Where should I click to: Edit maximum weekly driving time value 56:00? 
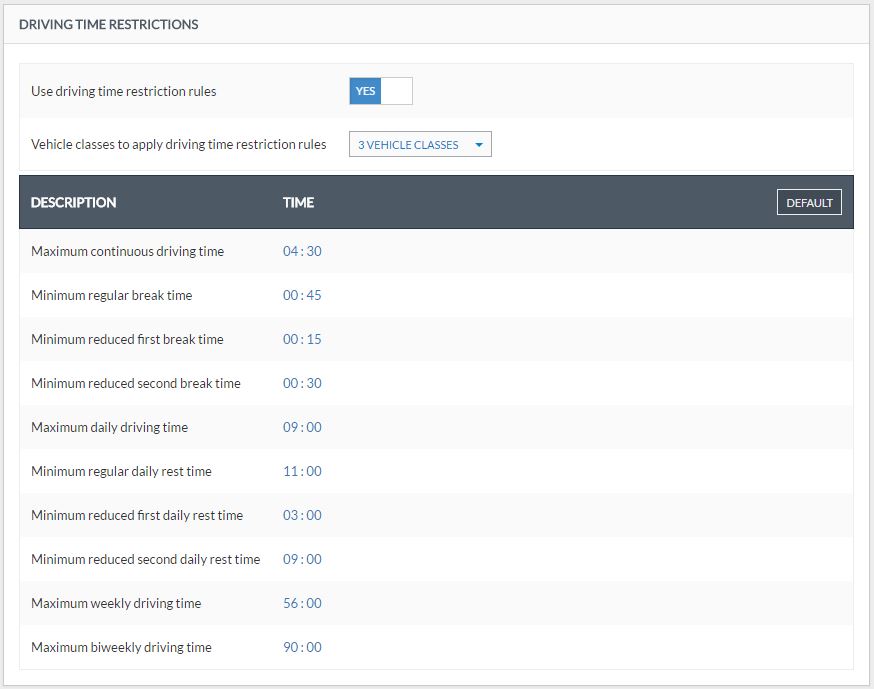[x=302, y=604]
